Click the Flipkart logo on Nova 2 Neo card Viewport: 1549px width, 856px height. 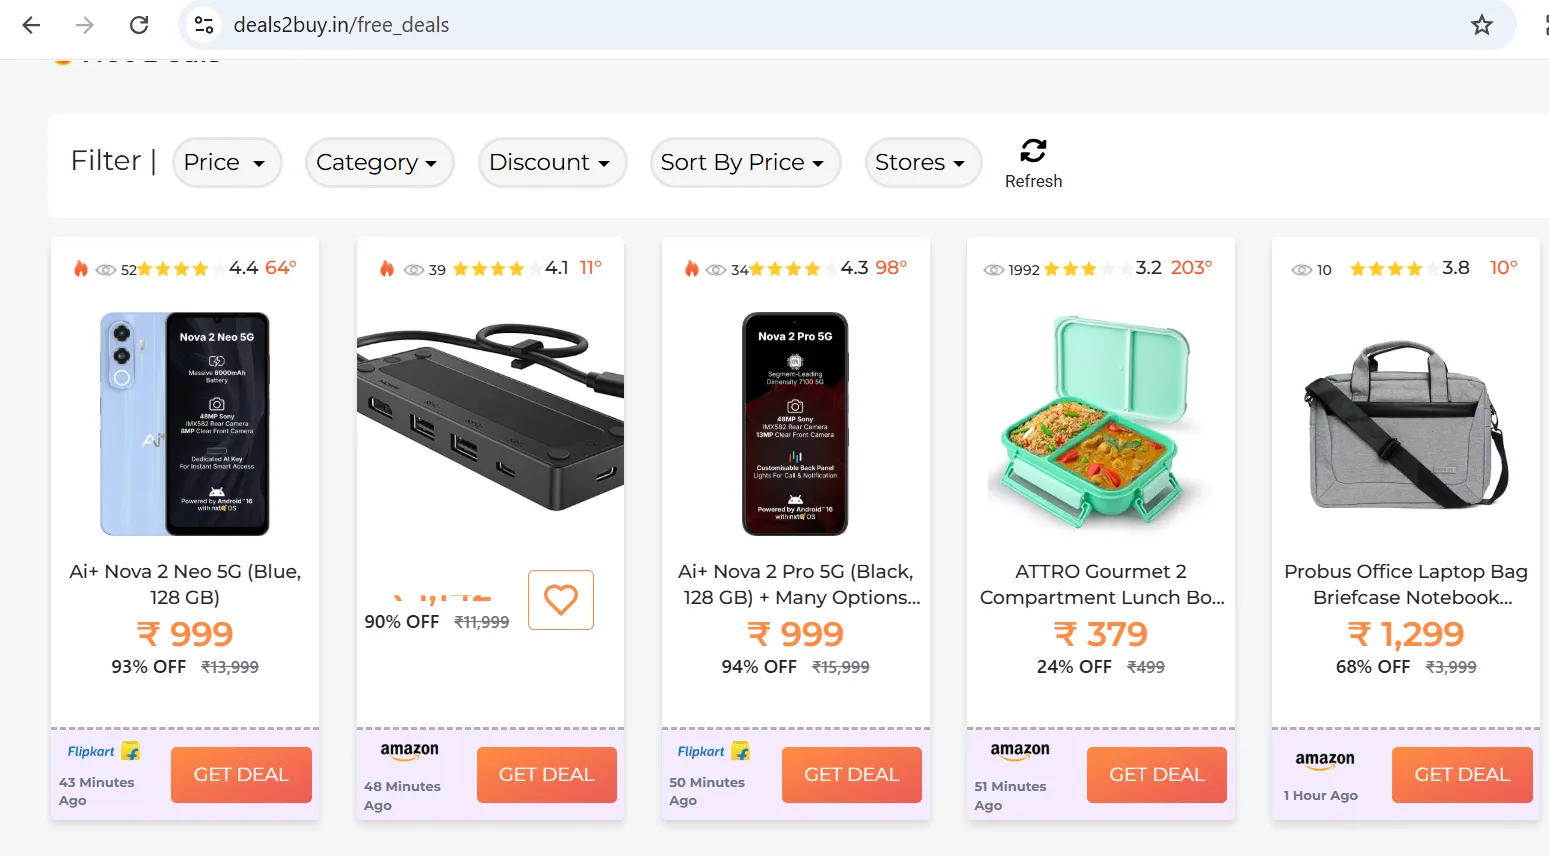point(103,751)
